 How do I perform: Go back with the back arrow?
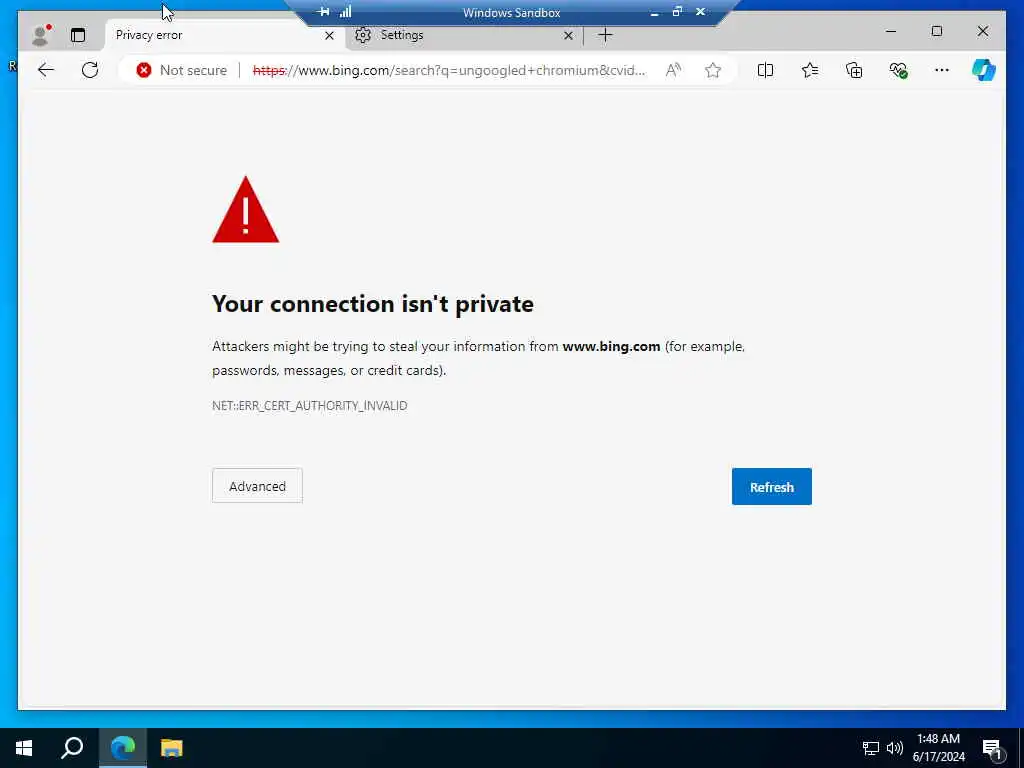tap(46, 70)
